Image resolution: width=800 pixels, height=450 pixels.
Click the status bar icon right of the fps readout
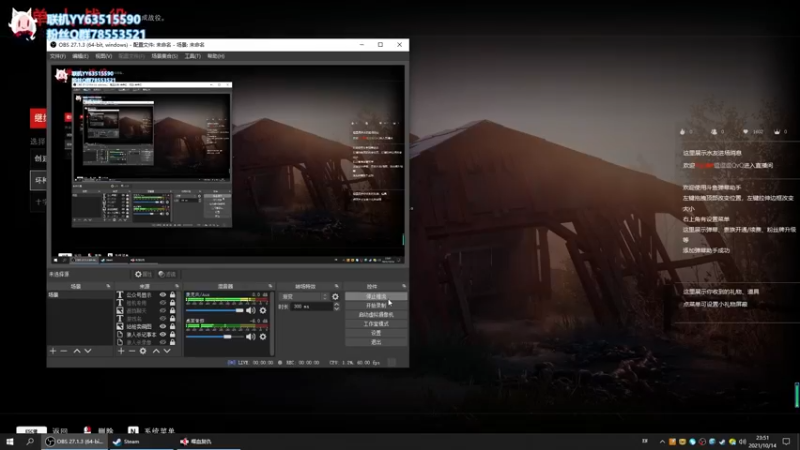click(391, 362)
